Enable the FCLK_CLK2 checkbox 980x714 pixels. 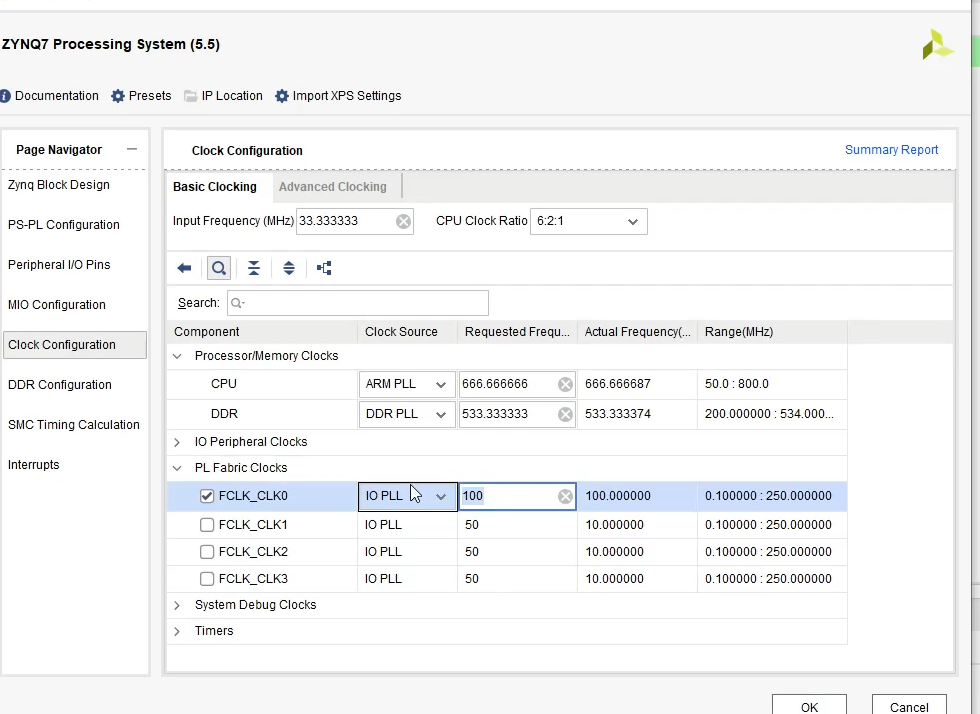pos(207,551)
